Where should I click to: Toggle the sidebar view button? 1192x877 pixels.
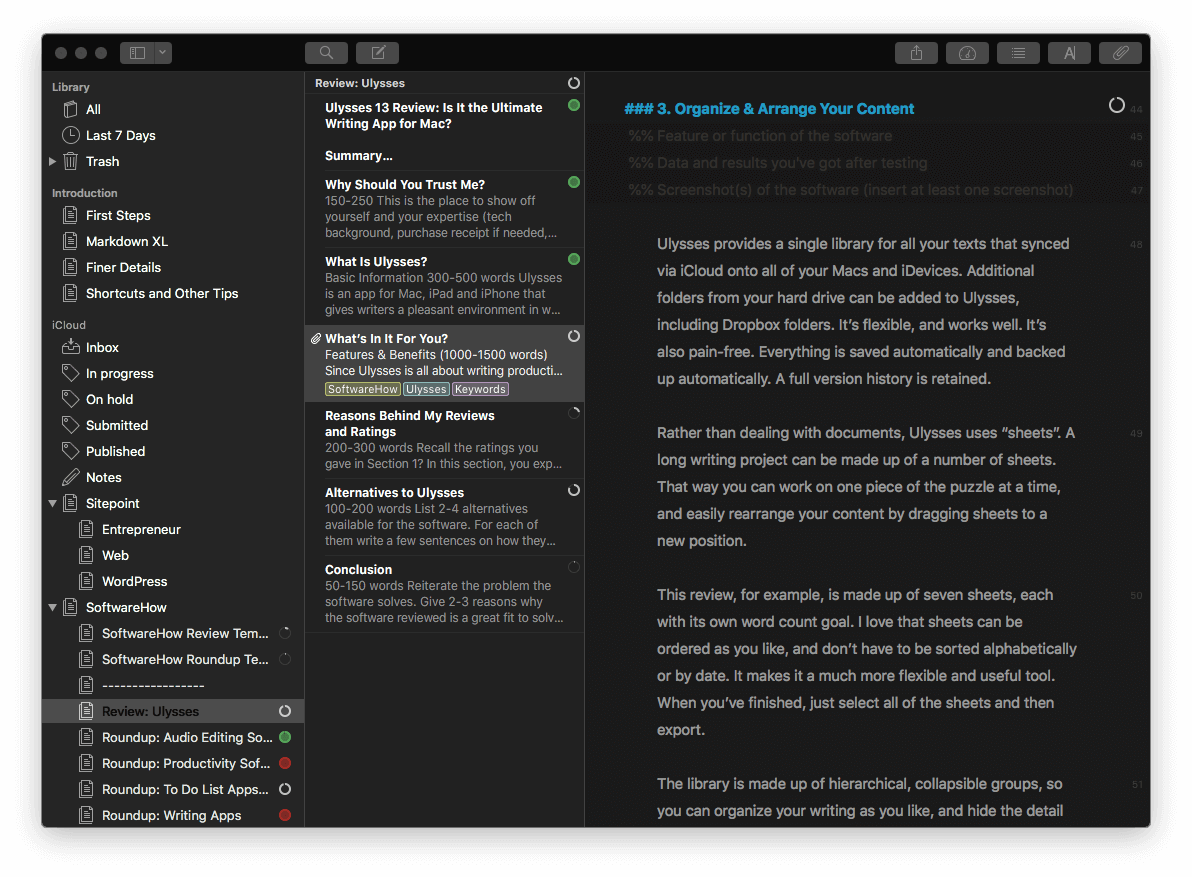coord(137,52)
